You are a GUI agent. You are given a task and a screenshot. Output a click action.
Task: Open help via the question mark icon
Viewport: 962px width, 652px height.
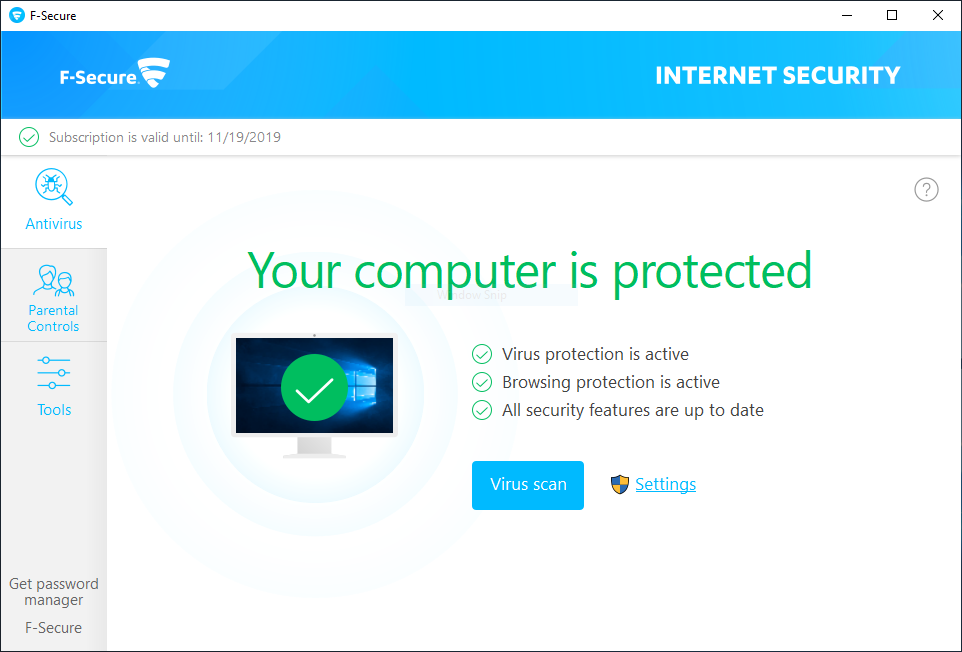(x=926, y=190)
